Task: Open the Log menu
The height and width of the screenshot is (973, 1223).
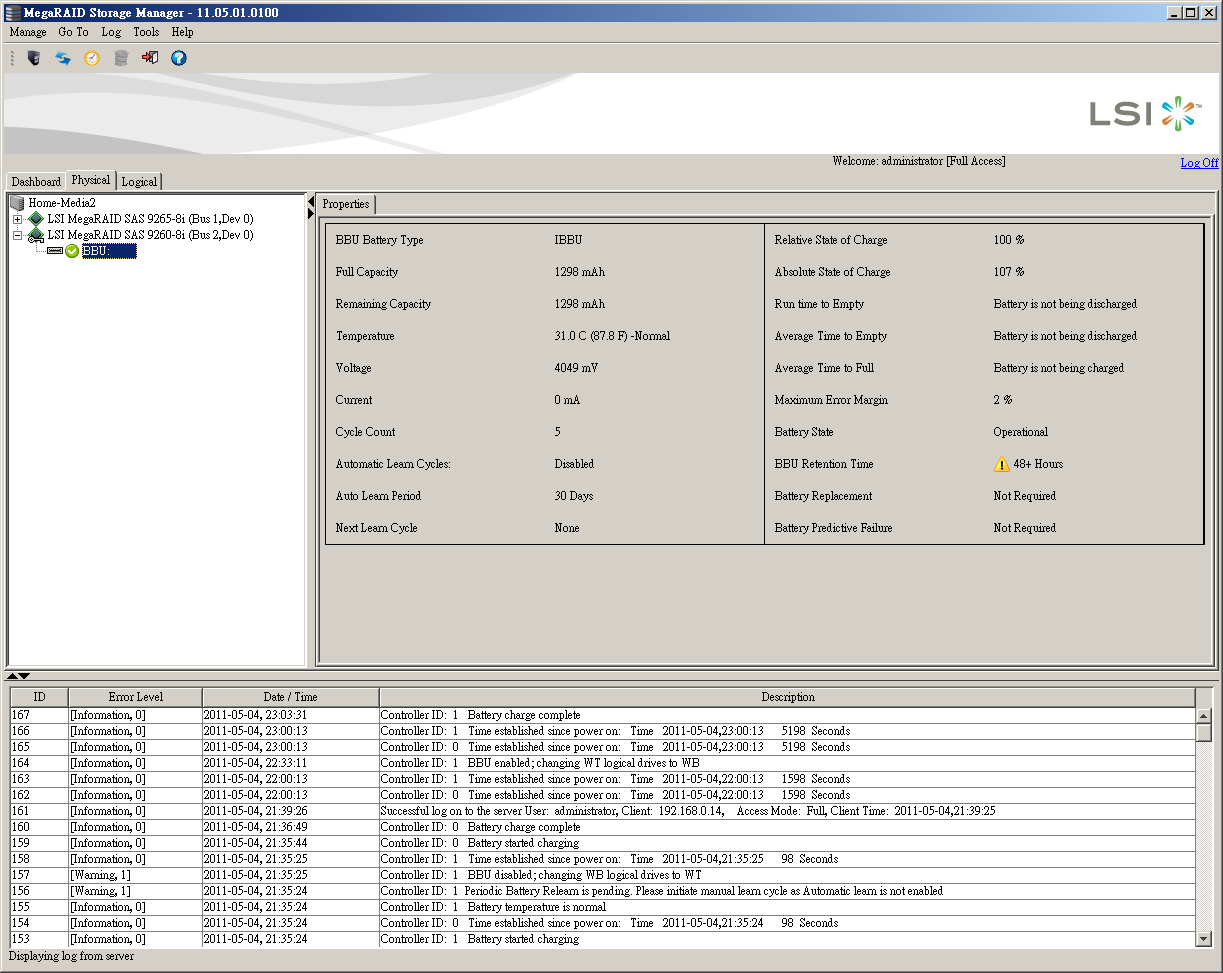Action: pos(111,32)
